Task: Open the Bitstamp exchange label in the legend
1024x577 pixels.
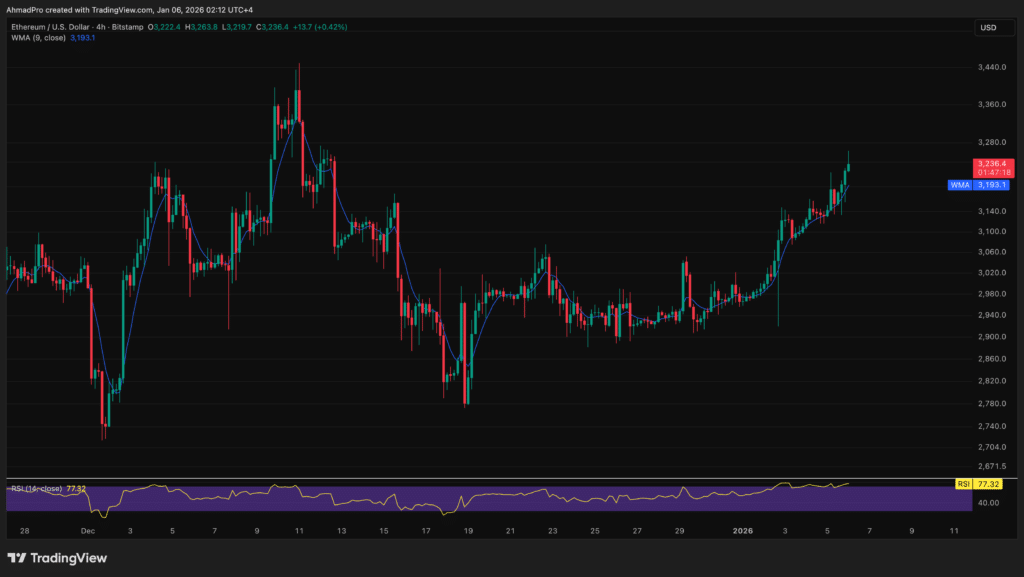Action: pyautogui.click(x=126, y=27)
